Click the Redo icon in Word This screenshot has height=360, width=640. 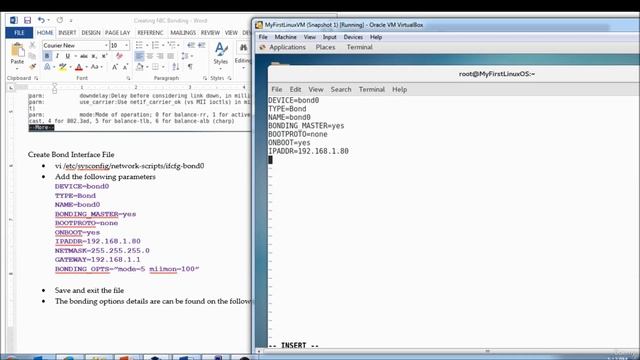click(60, 20)
